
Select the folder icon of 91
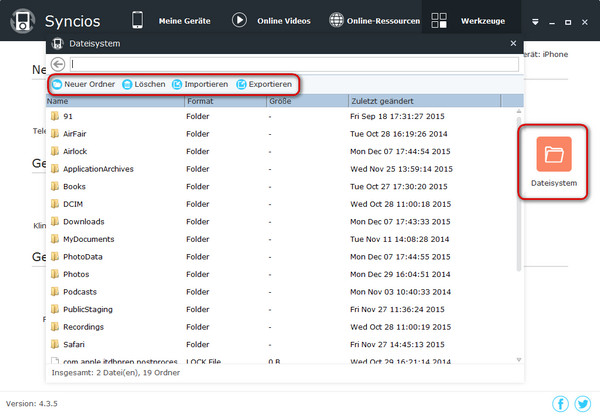pyautogui.click(x=55, y=116)
